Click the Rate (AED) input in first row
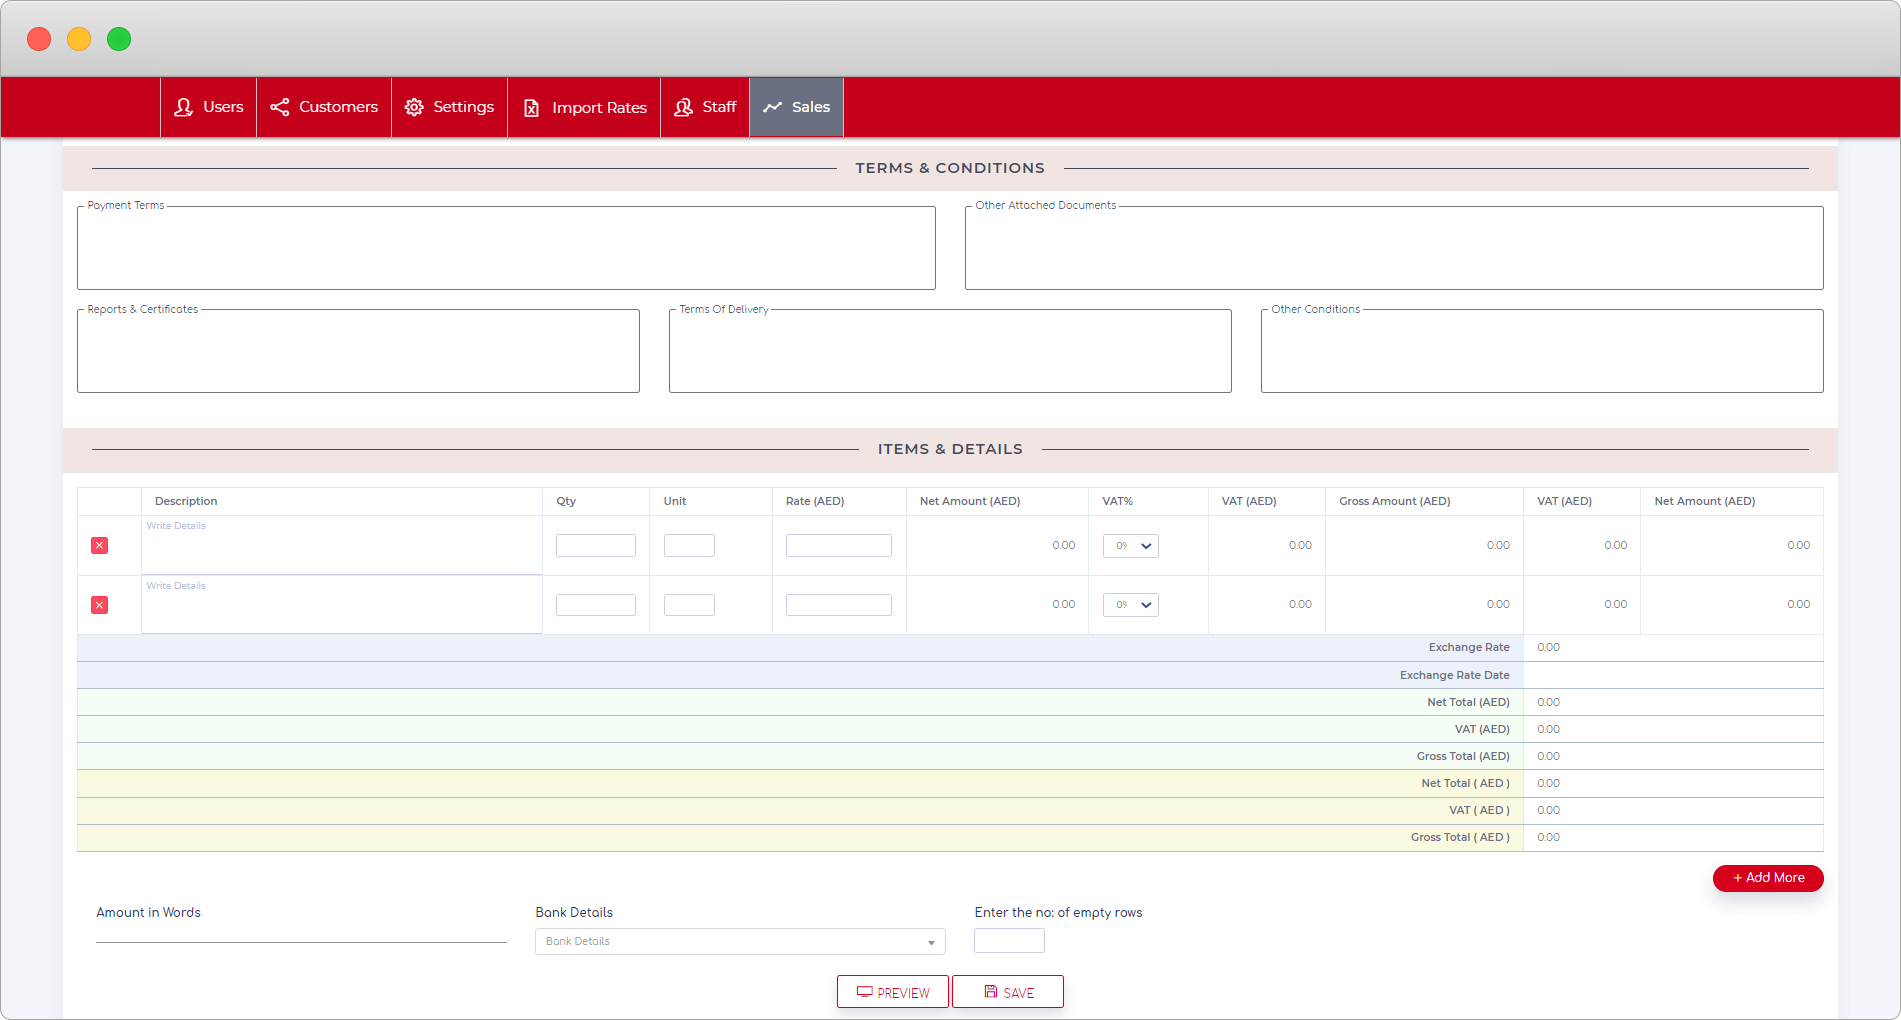Screen dimensions: 1901x1020 point(838,545)
